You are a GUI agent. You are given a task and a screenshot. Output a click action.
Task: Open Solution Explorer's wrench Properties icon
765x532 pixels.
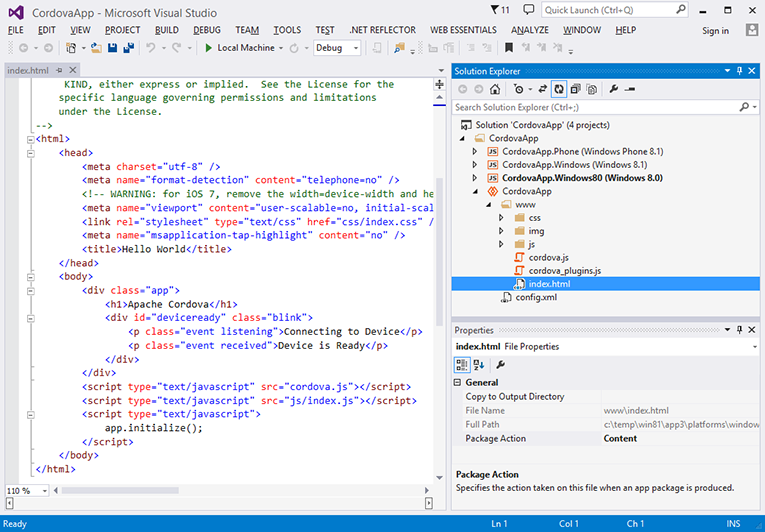[x=614, y=89]
